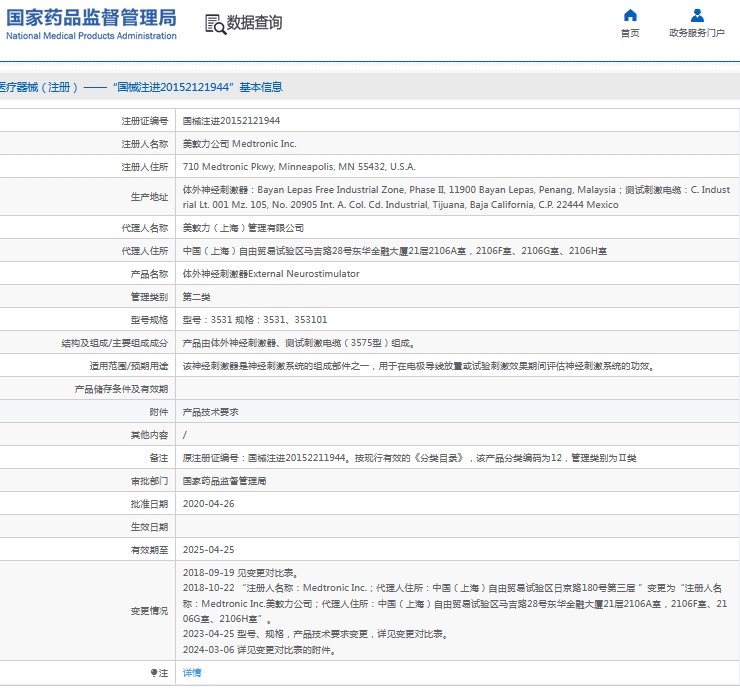The height and width of the screenshot is (692, 740).
Task: Click the intended use text 该神经刺激器是神经刺激系统
Action: (x=419, y=366)
